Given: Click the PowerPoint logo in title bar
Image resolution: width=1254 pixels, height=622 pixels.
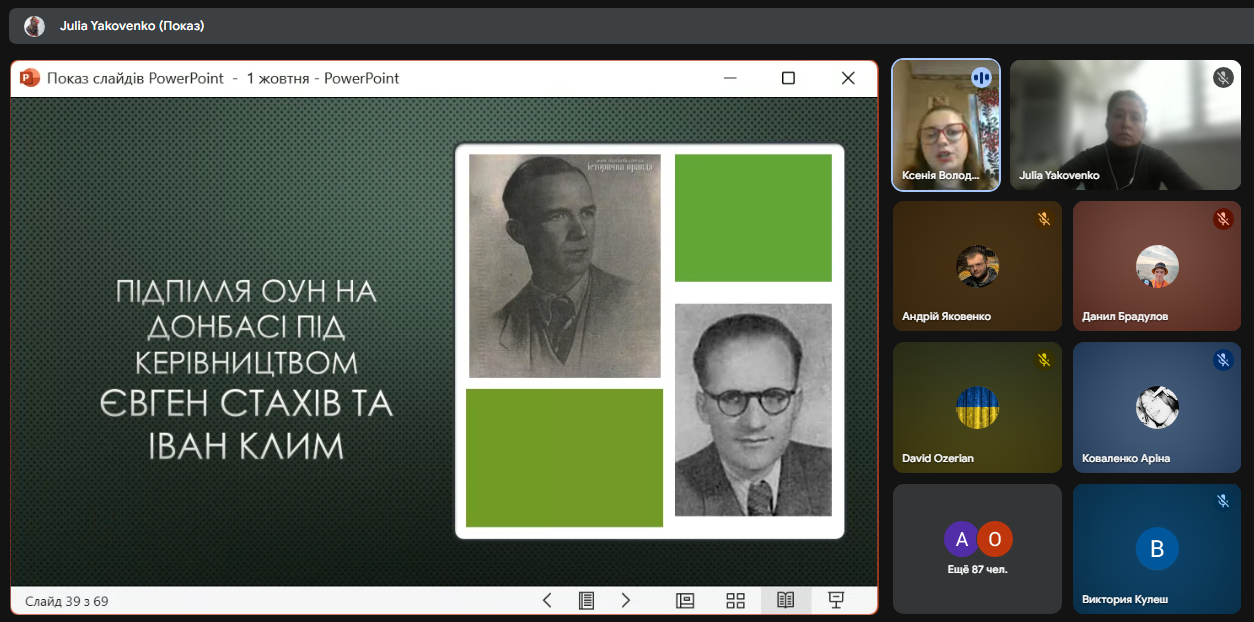Looking at the screenshot, I should (x=29, y=78).
